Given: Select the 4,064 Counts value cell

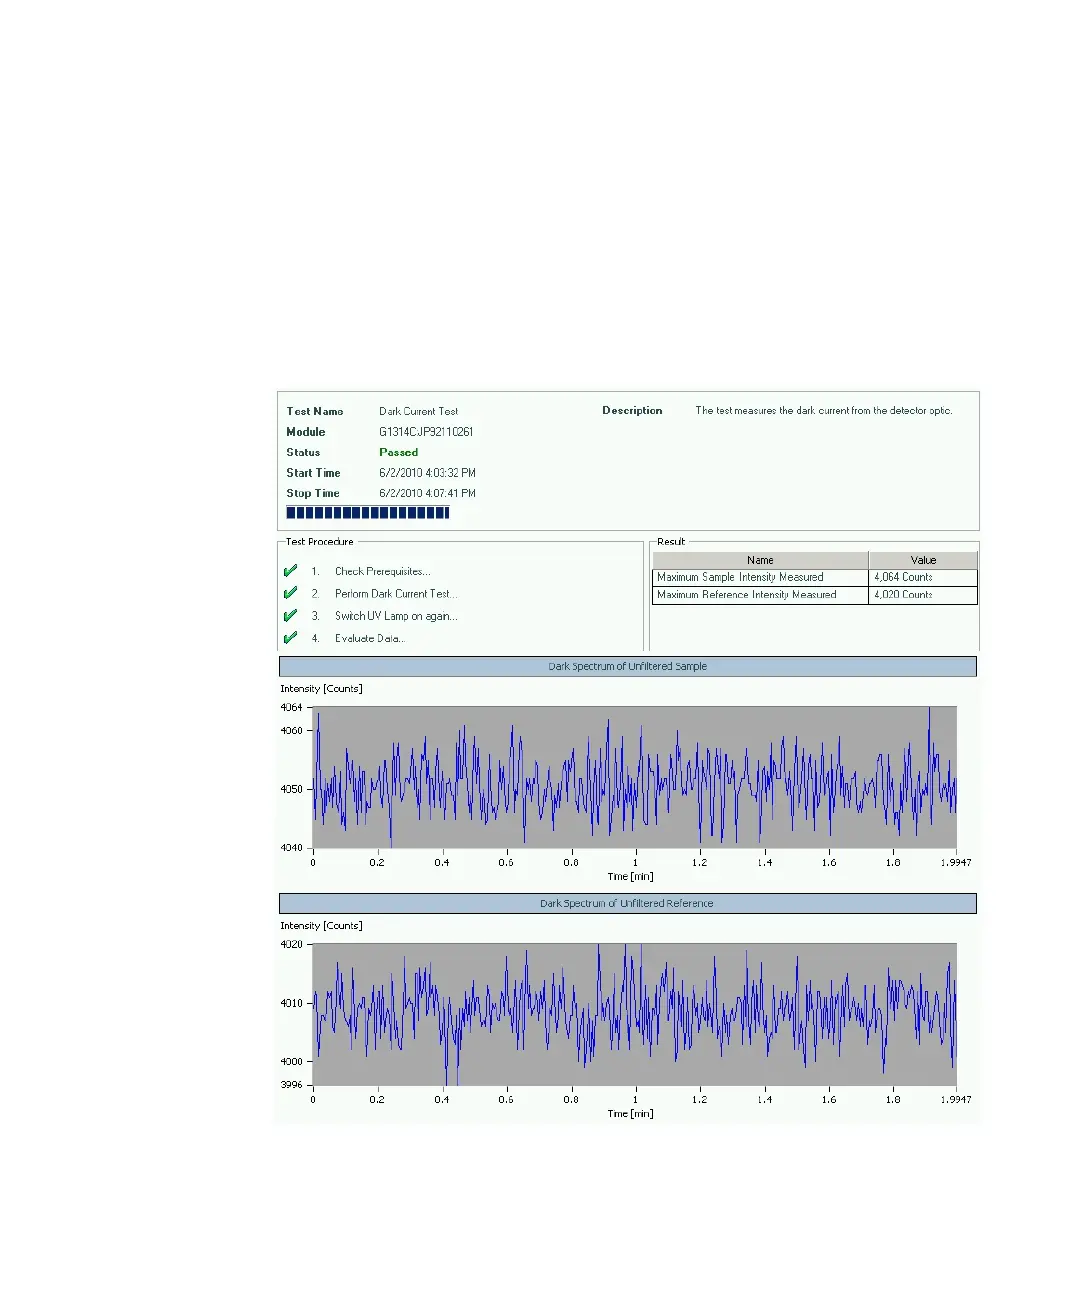Looking at the screenshot, I should pos(923,577).
